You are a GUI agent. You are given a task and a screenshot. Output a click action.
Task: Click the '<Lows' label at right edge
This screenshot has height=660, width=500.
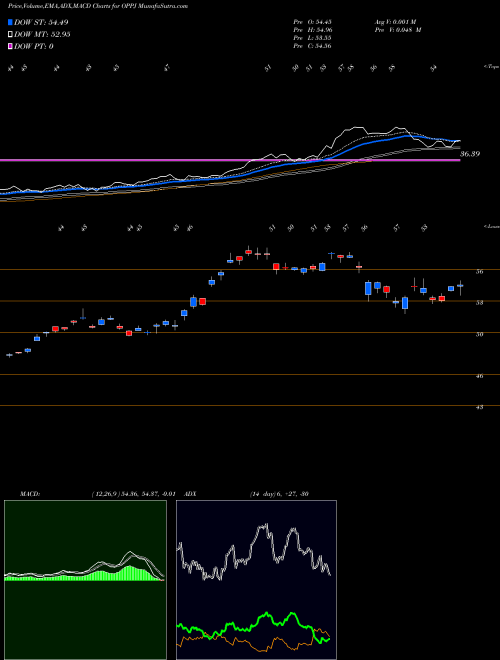click(x=491, y=226)
